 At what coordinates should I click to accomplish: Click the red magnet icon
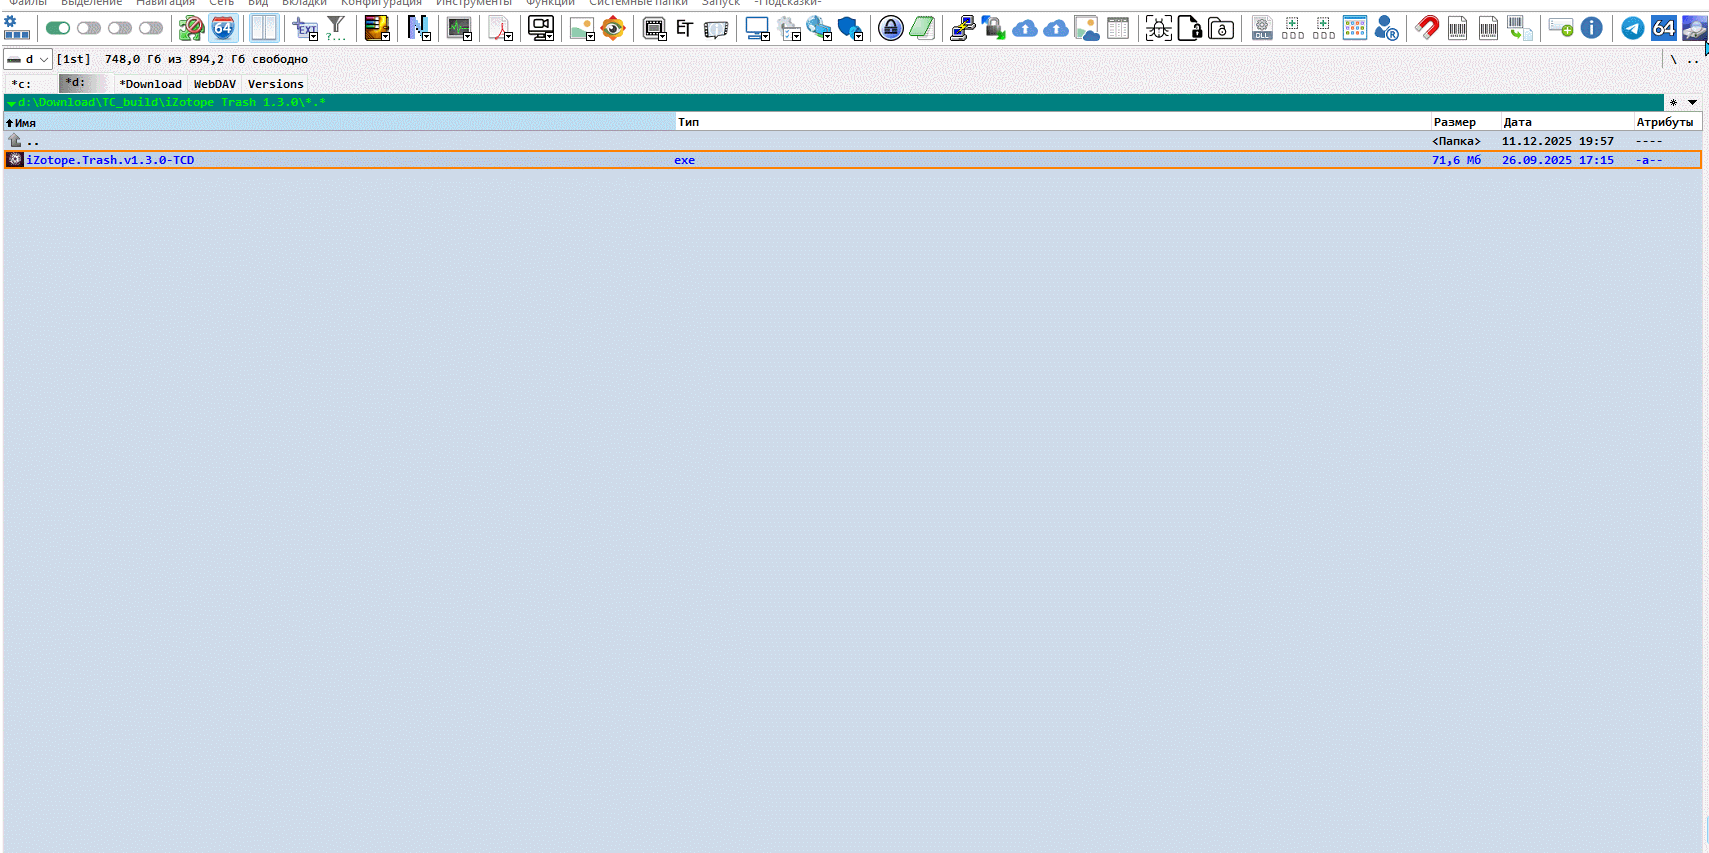1427,28
